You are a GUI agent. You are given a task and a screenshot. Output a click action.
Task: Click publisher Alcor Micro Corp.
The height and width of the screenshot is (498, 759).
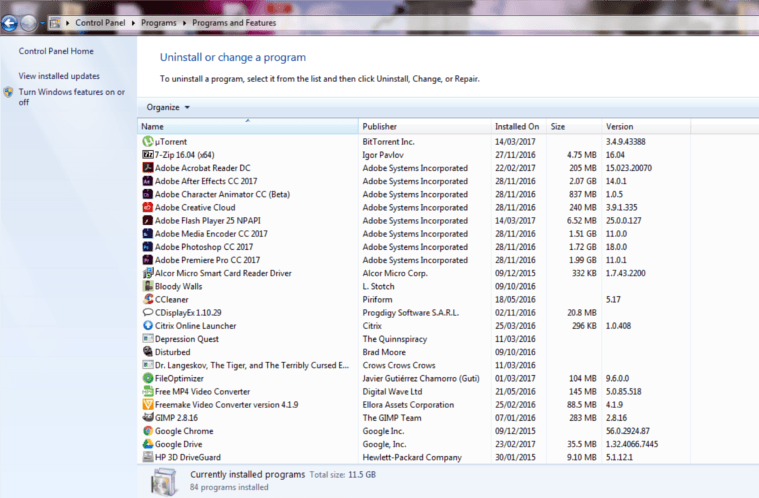395,272
